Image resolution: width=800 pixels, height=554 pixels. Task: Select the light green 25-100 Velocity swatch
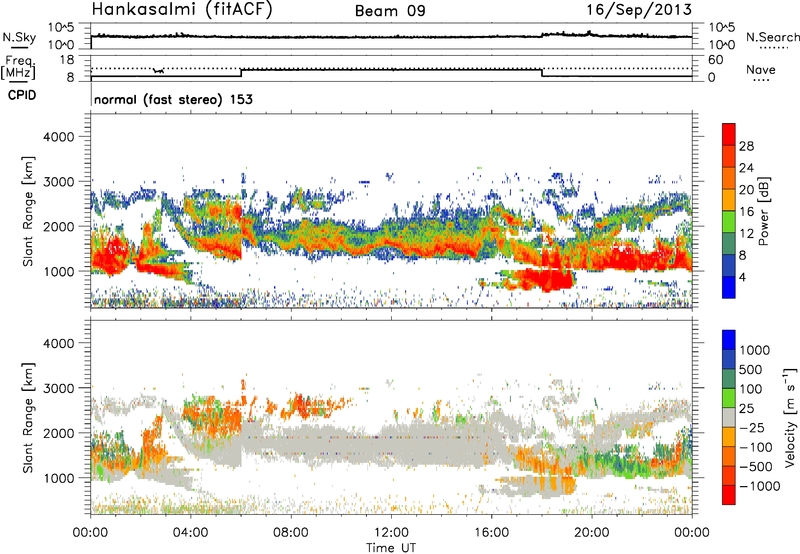pos(729,398)
